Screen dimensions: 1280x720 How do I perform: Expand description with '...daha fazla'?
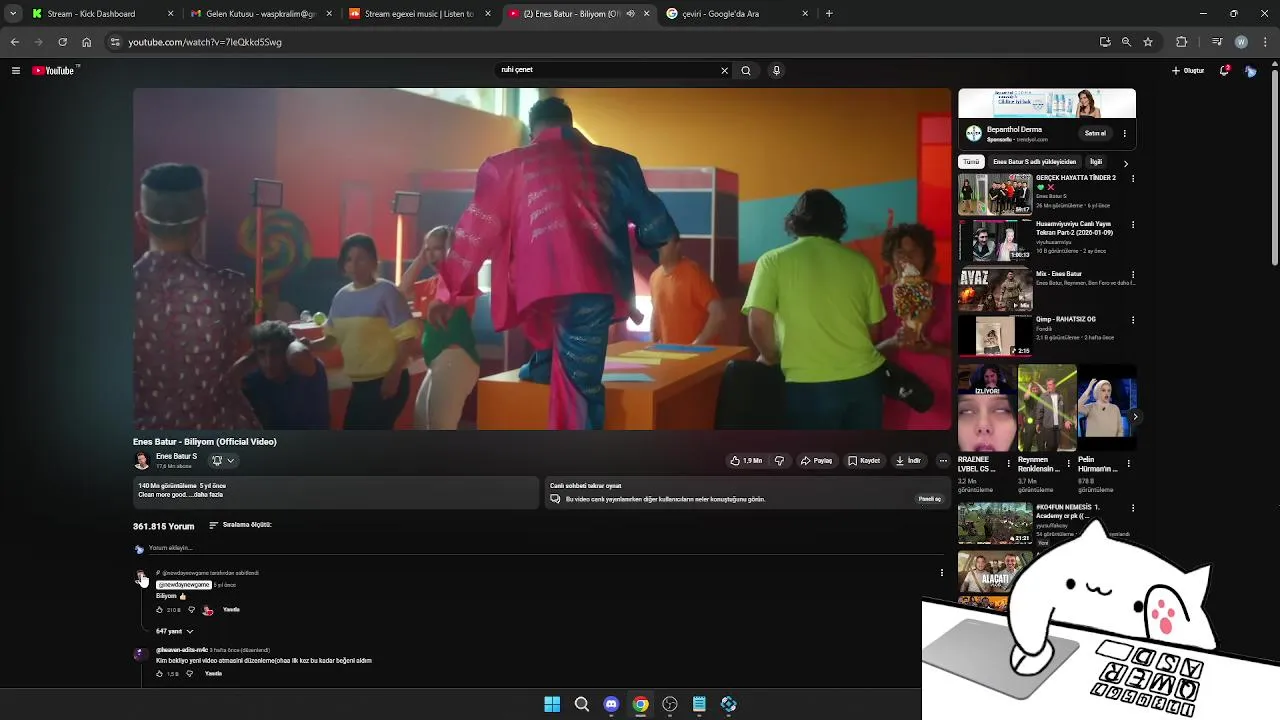tap(208, 495)
